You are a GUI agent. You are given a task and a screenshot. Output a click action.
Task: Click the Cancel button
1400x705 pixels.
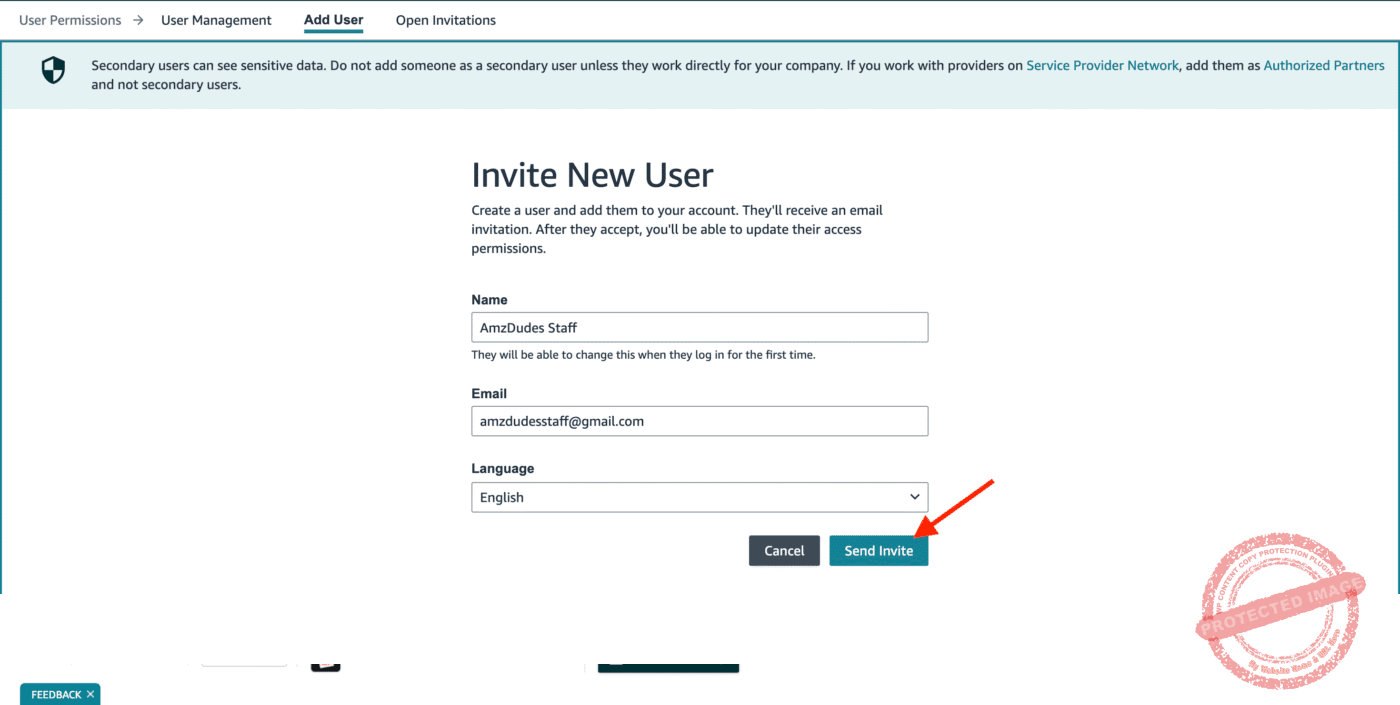click(x=784, y=551)
